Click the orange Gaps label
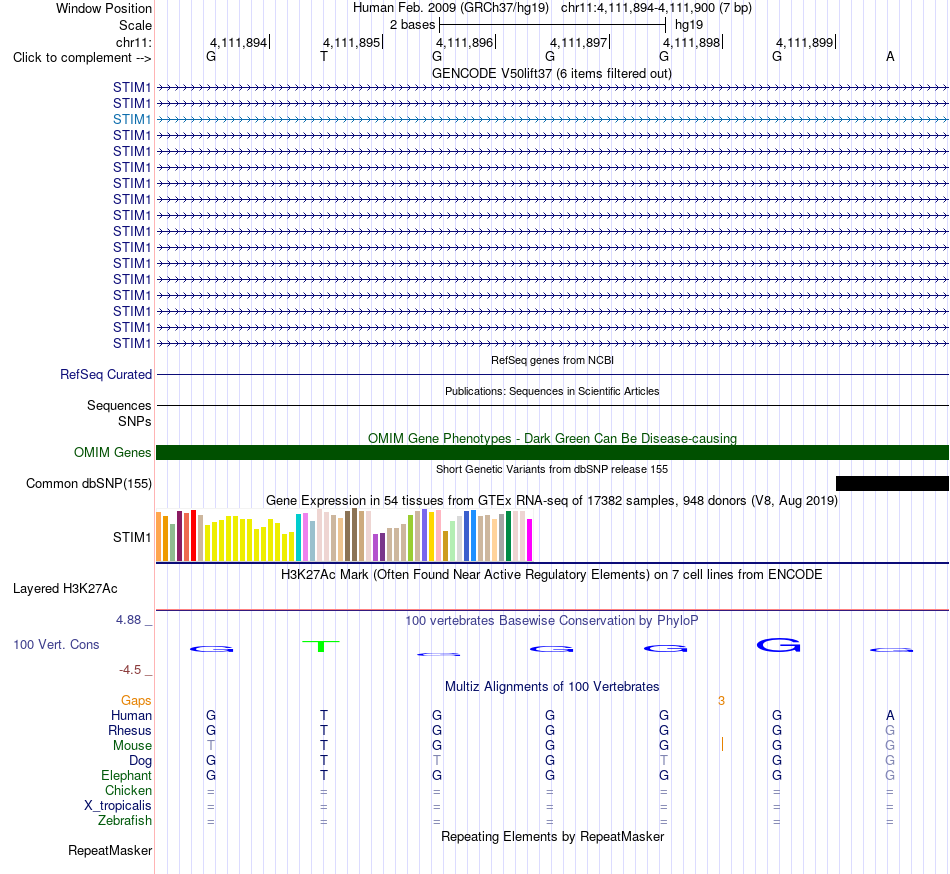Image resolution: width=950 pixels, height=874 pixels. pos(136,701)
